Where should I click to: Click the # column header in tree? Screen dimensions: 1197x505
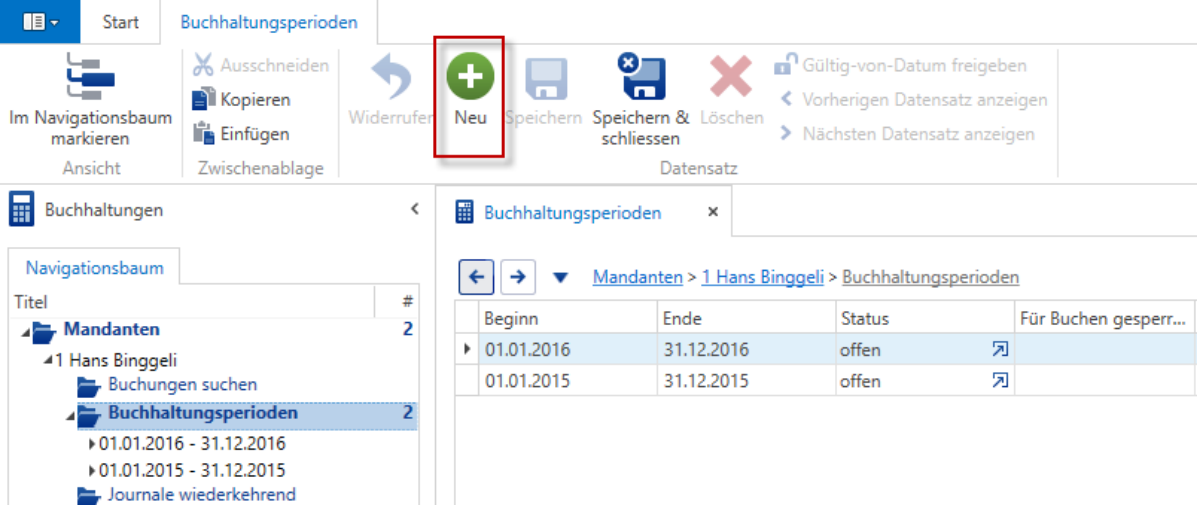point(408,302)
